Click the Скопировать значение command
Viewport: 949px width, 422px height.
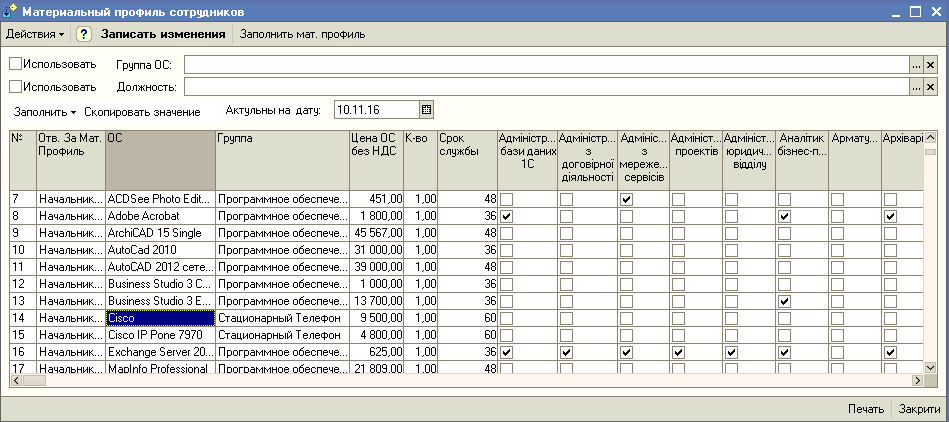point(142,111)
